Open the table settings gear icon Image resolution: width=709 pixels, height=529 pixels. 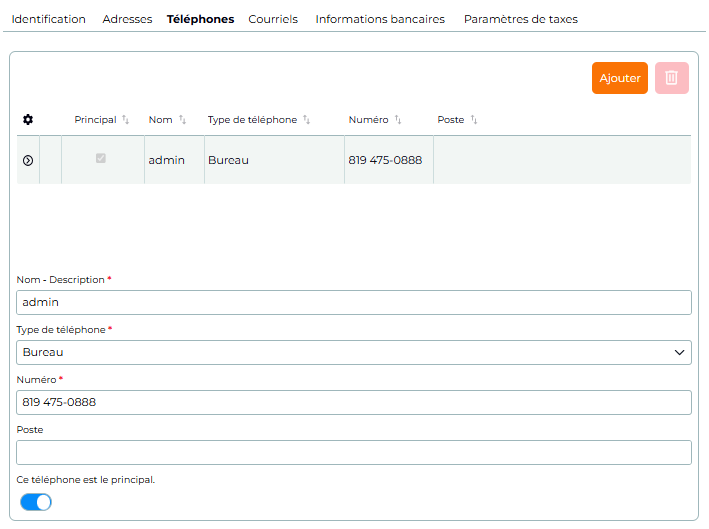(28, 119)
